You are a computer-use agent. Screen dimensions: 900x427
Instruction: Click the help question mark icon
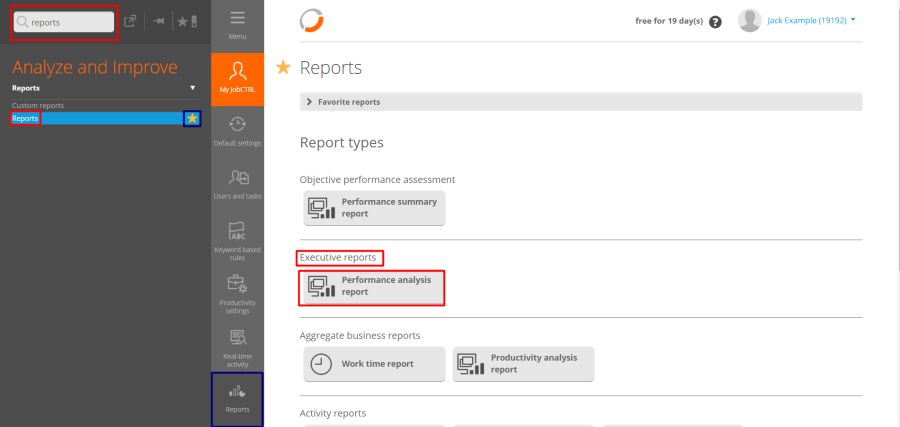coord(715,21)
